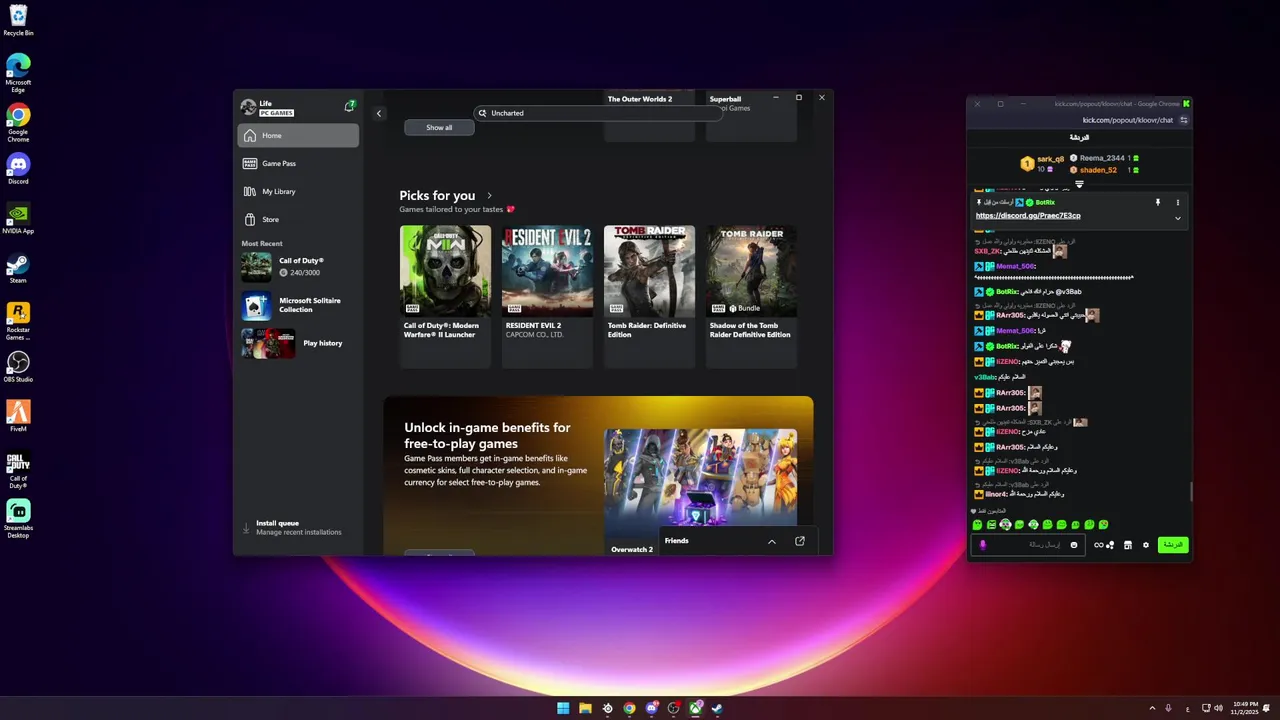This screenshot has height=720, width=1280.
Task: Click the infinity and dots icon
Action: 1104,545
